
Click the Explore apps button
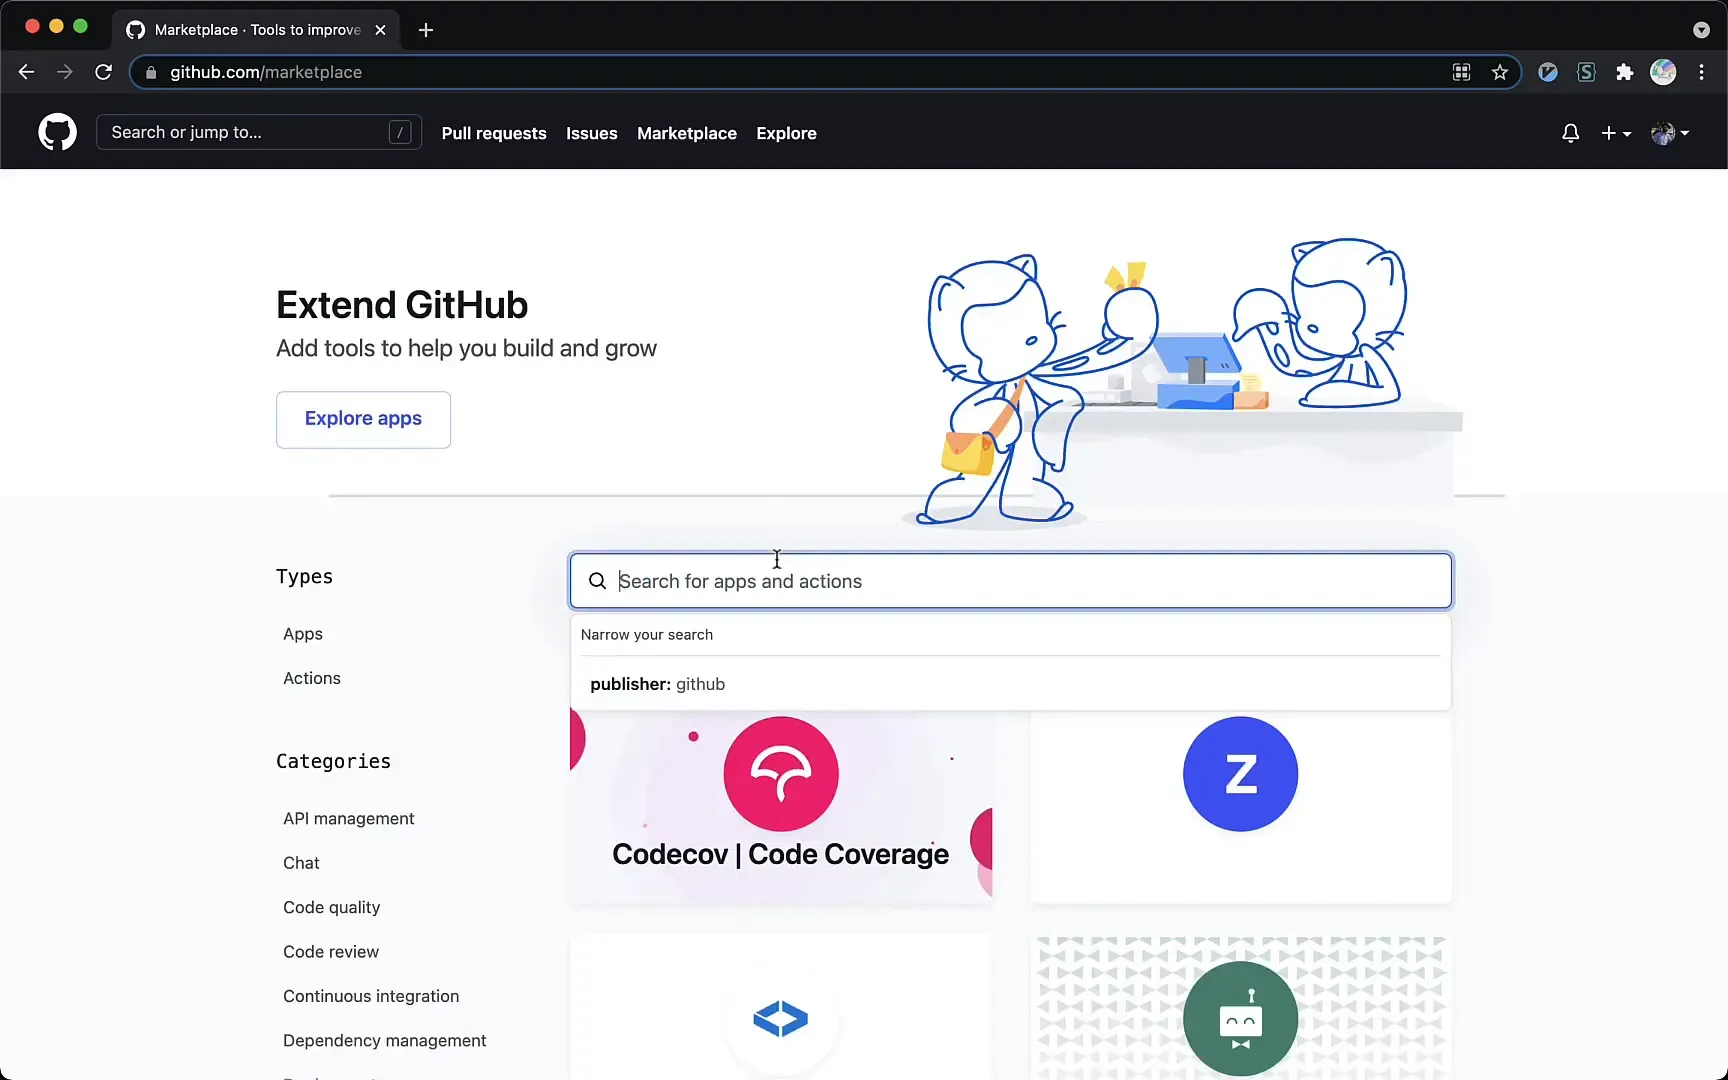pos(363,419)
